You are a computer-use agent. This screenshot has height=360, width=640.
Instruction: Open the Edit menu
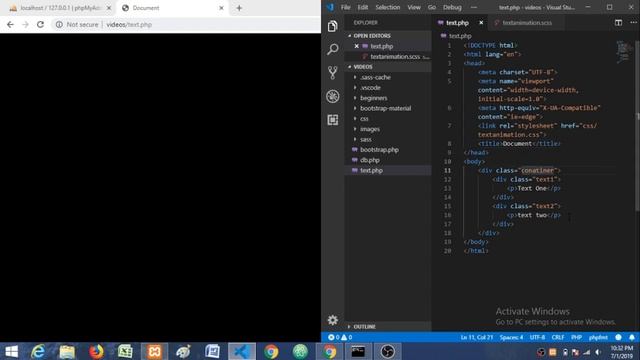pyautogui.click(x=362, y=7)
